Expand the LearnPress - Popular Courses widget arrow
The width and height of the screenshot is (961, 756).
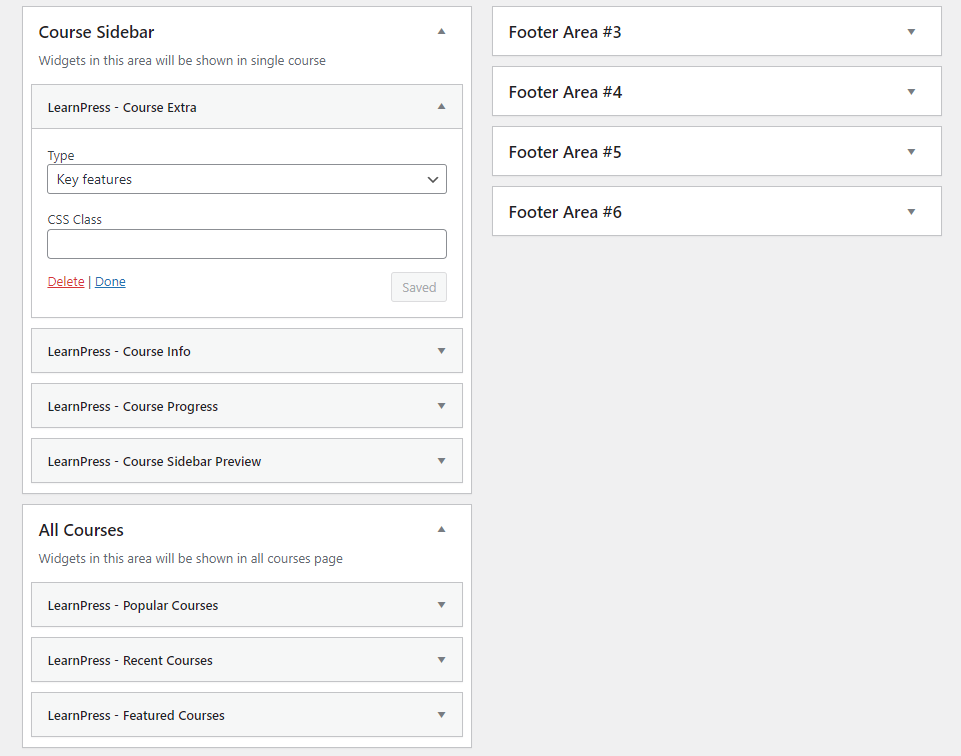coord(441,605)
